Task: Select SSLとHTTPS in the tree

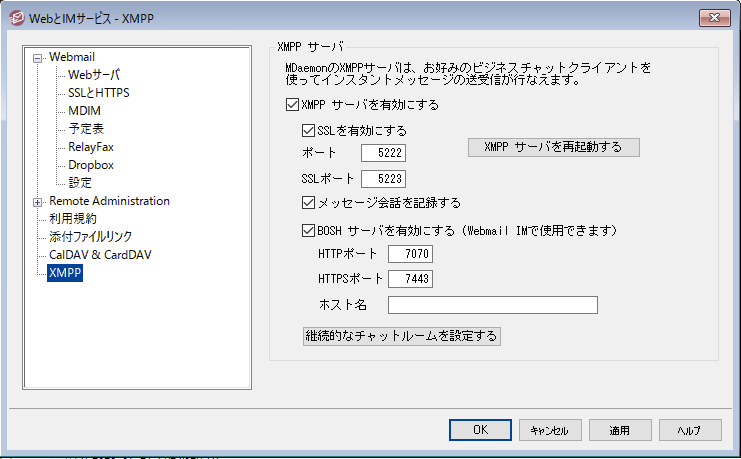Action: (x=98, y=93)
